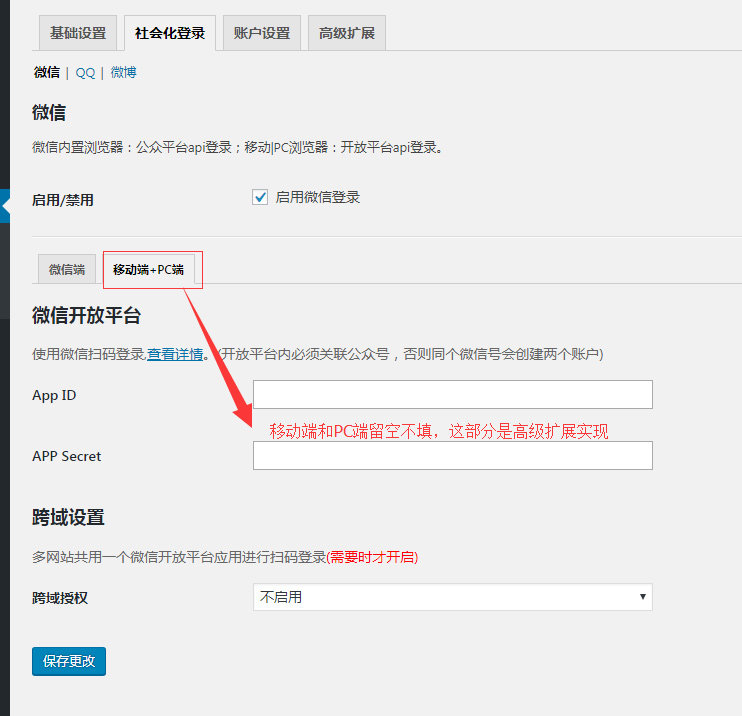Click the App ID field label
Viewport: 742px width, 716px height.
pyautogui.click(x=54, y=395)
